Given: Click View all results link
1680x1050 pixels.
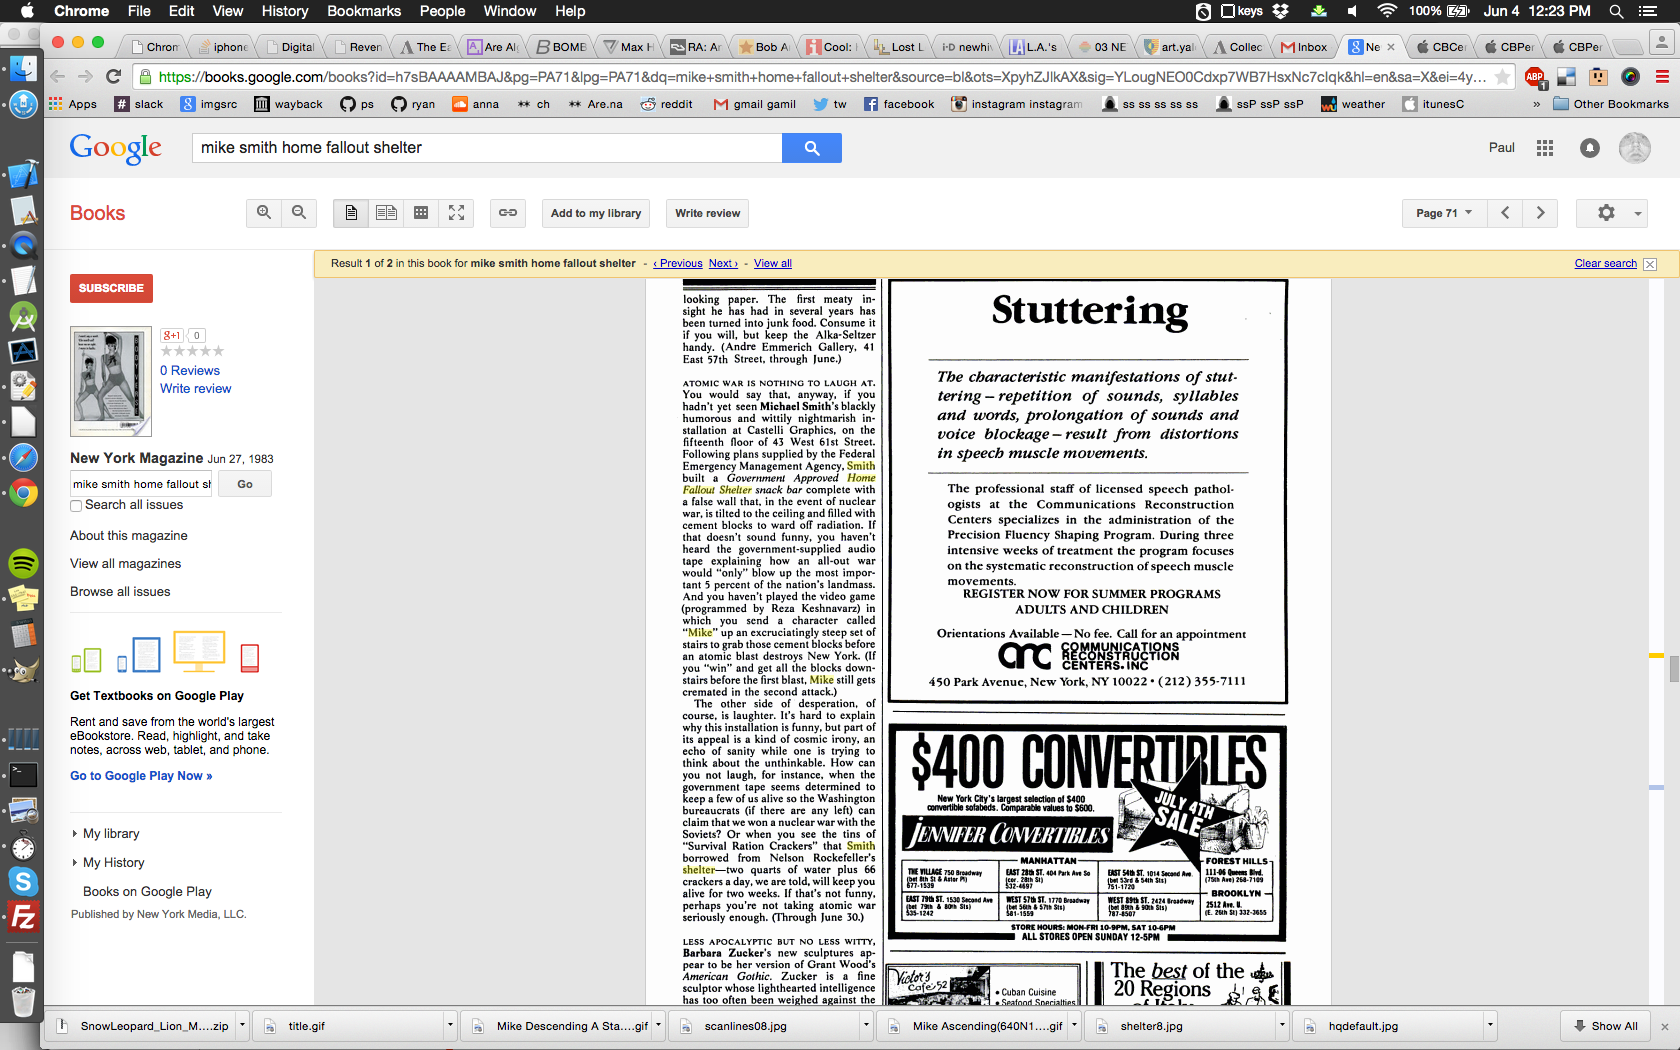Looking at the screenshot, I should (x=773, y=264).
